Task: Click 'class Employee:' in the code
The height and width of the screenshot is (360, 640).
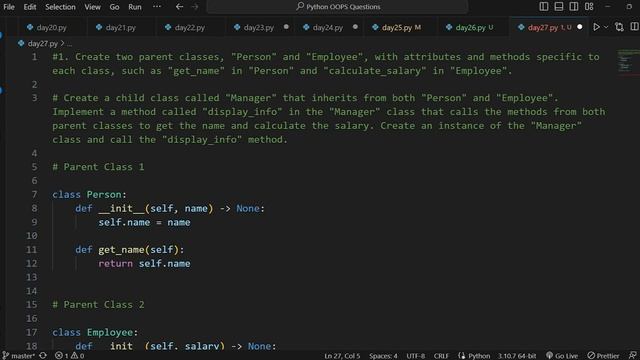Action: point(95,333)
